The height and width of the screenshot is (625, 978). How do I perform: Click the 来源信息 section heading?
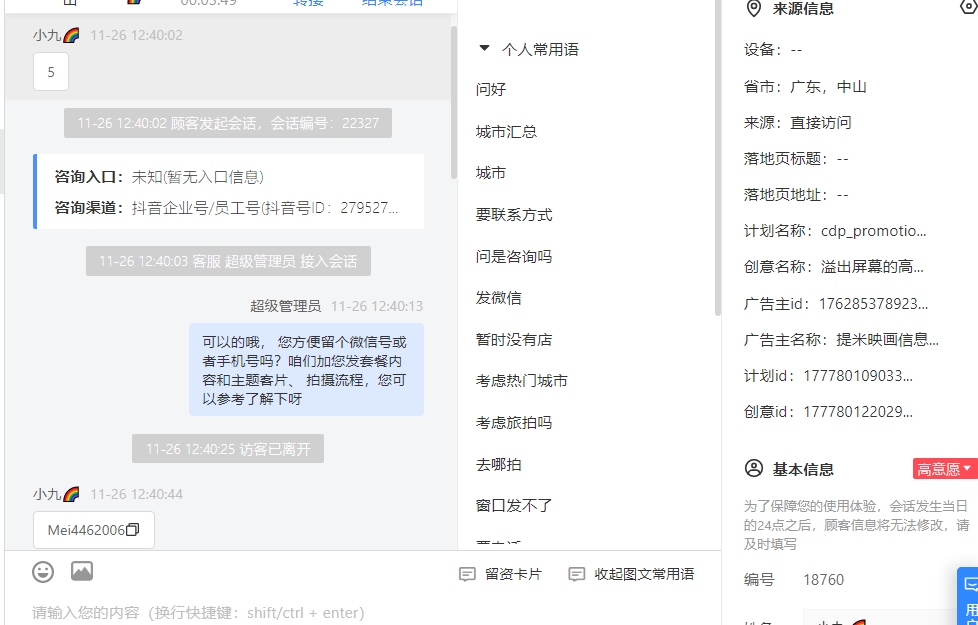[x=803, y=9]
